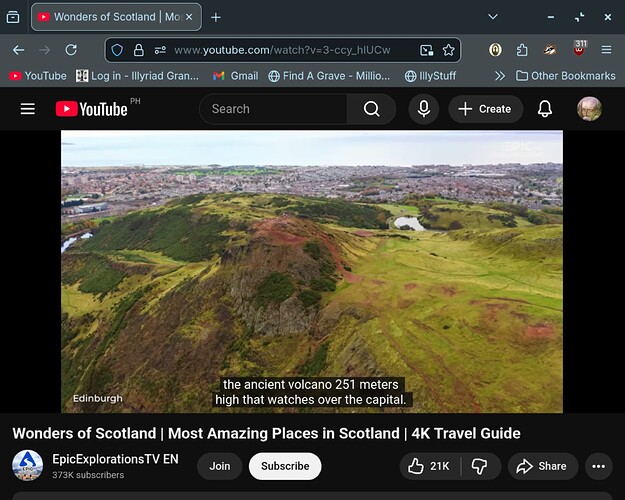The width and height of the screenshot is (625, 500).
Task: Subscribe to EpicExplorationsTV EN
Action: click(285, 466)
